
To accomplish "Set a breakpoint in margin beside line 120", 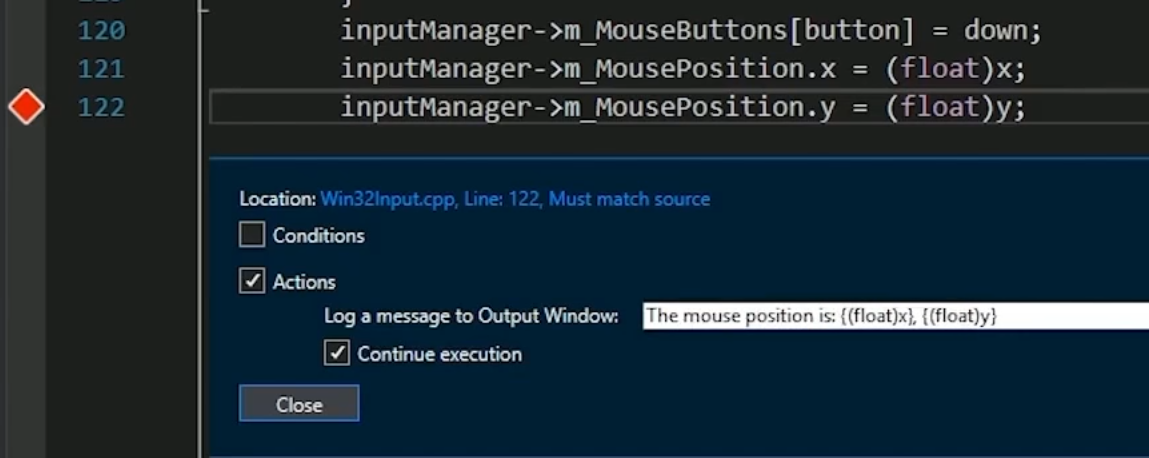I will tap(26, 31).
